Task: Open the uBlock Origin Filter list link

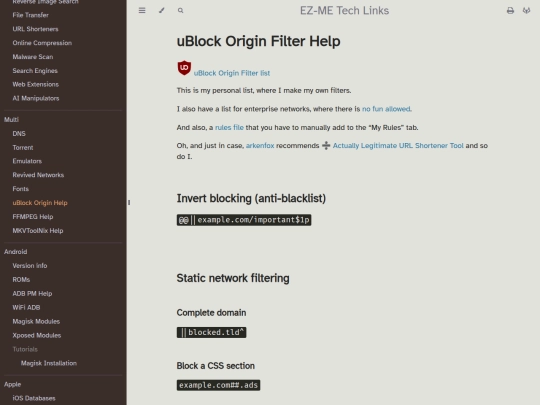Action: pos(232,73)
